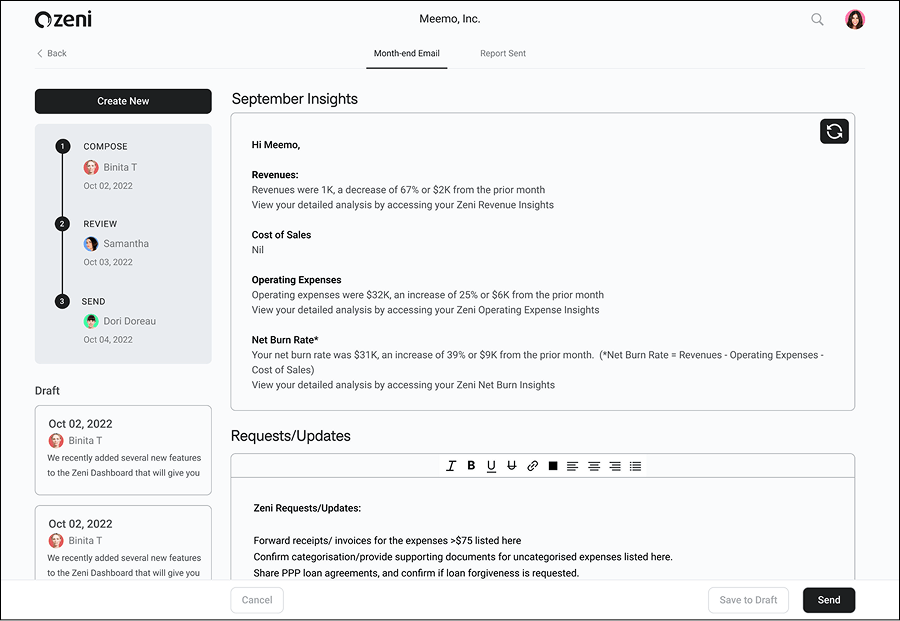Image resolution: width=900 pixels, height=621 pixels.
Task: Align text to the right
Action: (615, 466)
